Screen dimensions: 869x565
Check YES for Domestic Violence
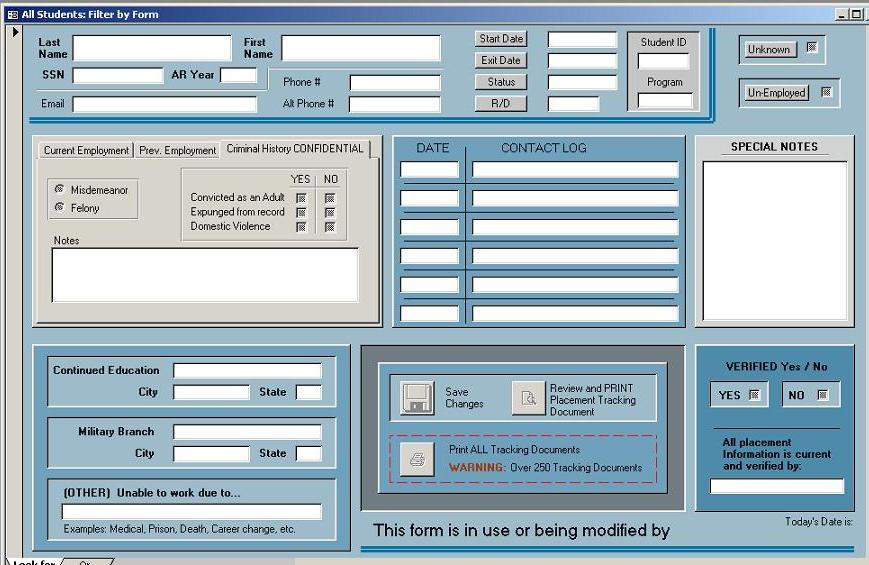point(301,227)
